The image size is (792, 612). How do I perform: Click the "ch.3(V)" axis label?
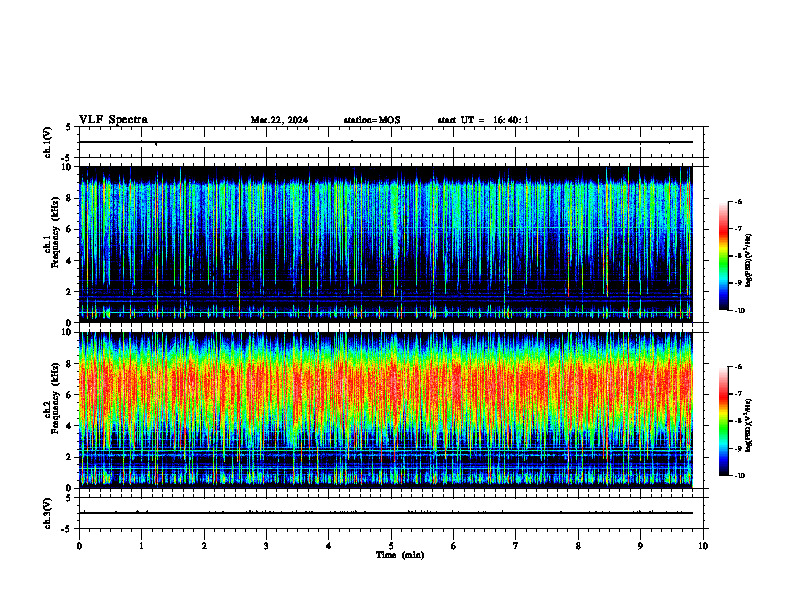pos(48,513)
